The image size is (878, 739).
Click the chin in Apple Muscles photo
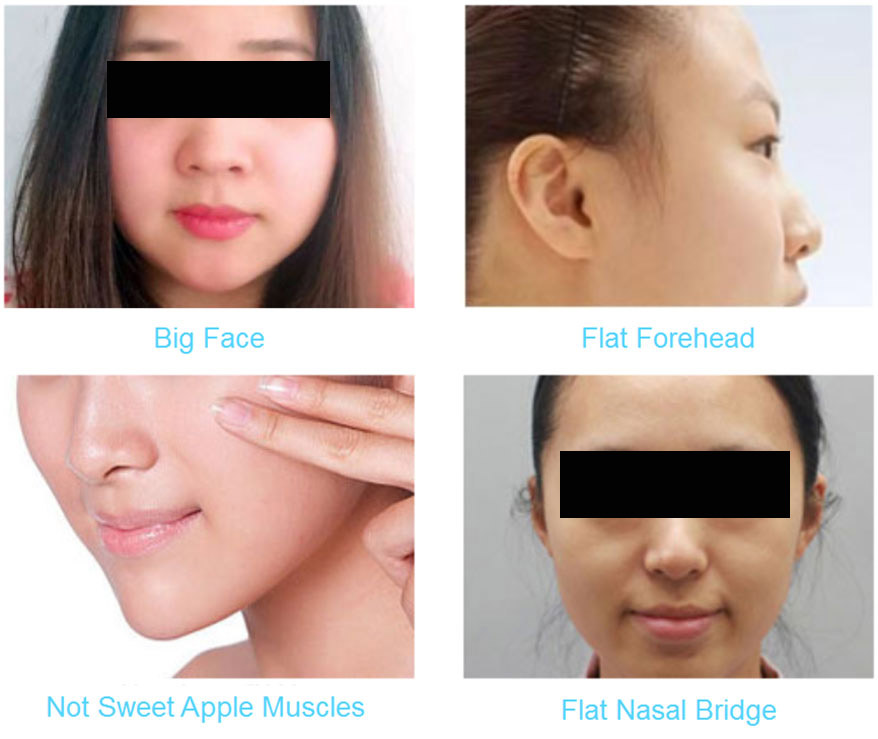[x=162, y=613]
